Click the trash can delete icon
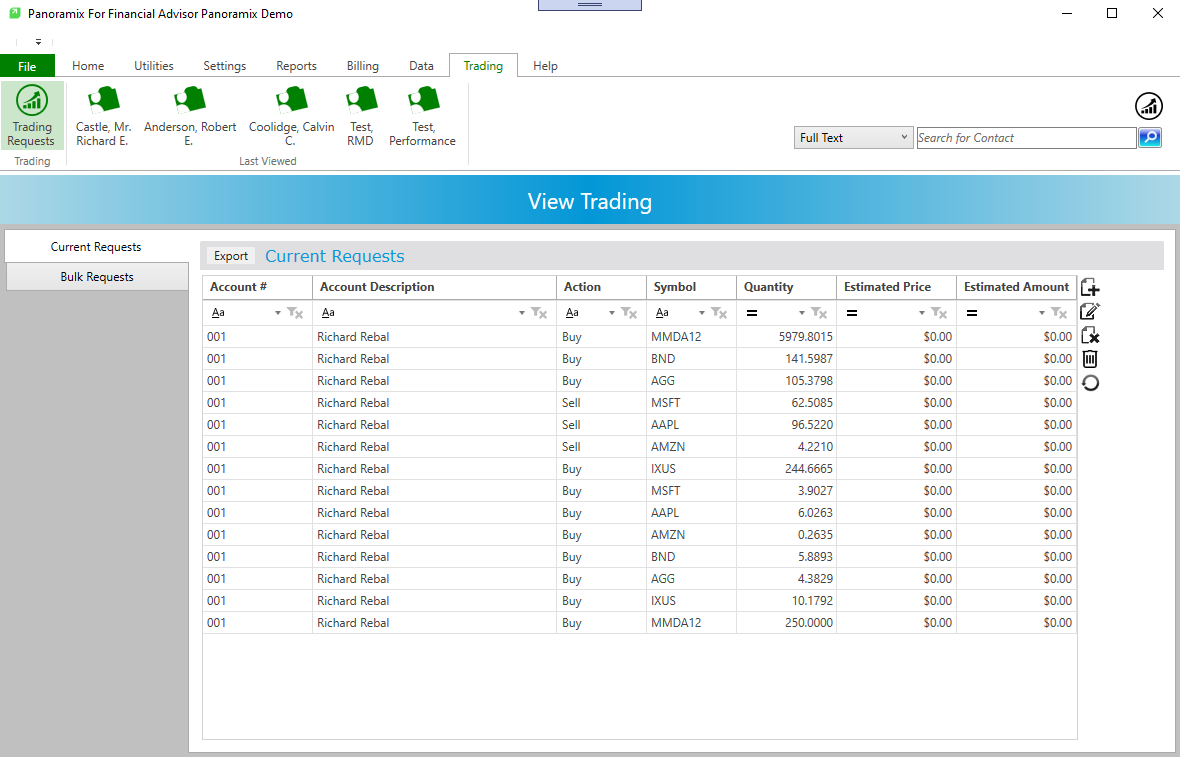 pyautogui.click(x=1090, y=359)
